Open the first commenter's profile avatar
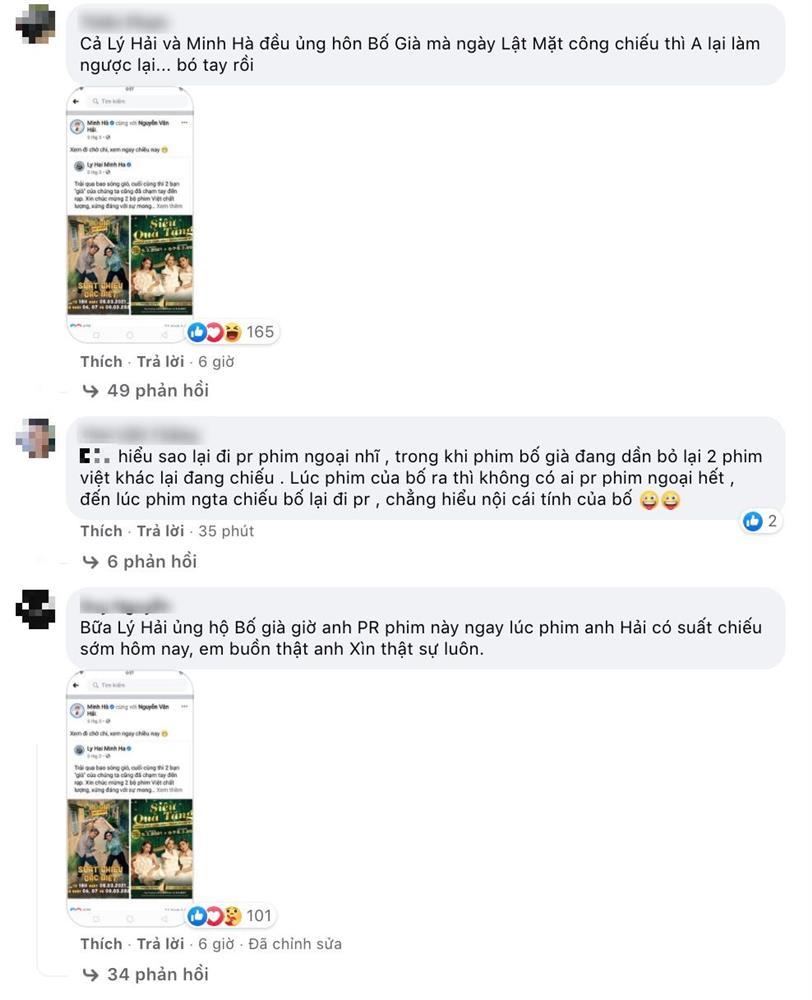This screenshot has width=812, height=1000. tap(36, 23)
